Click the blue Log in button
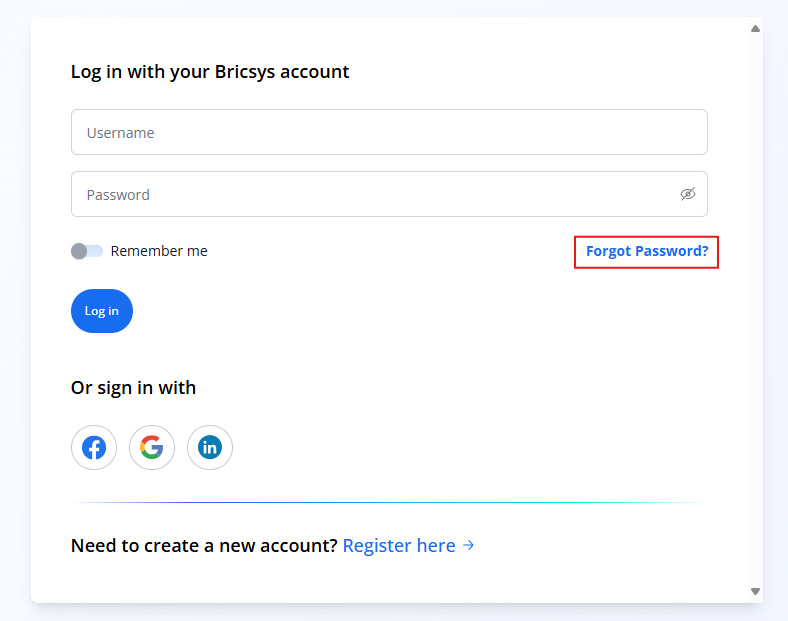The image size is (788, 621). pos(102,311)
